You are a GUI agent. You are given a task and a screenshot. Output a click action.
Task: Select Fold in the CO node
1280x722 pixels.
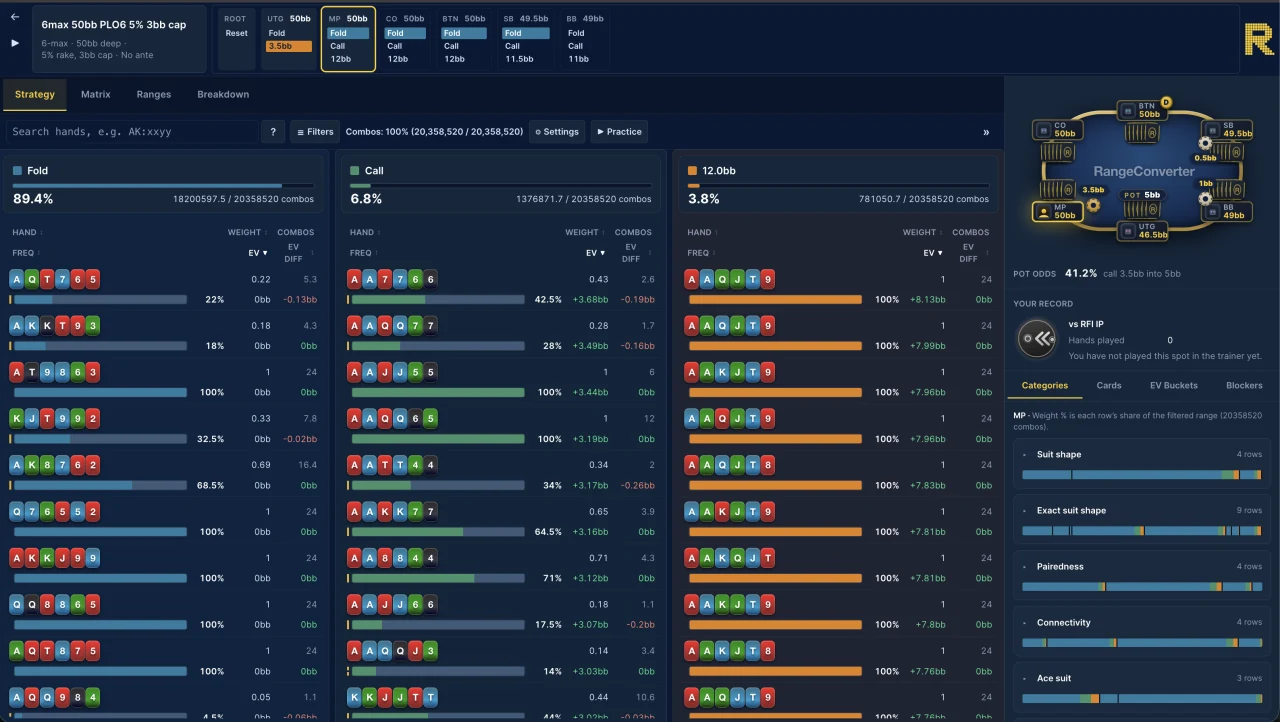click(x=405, y=33)
